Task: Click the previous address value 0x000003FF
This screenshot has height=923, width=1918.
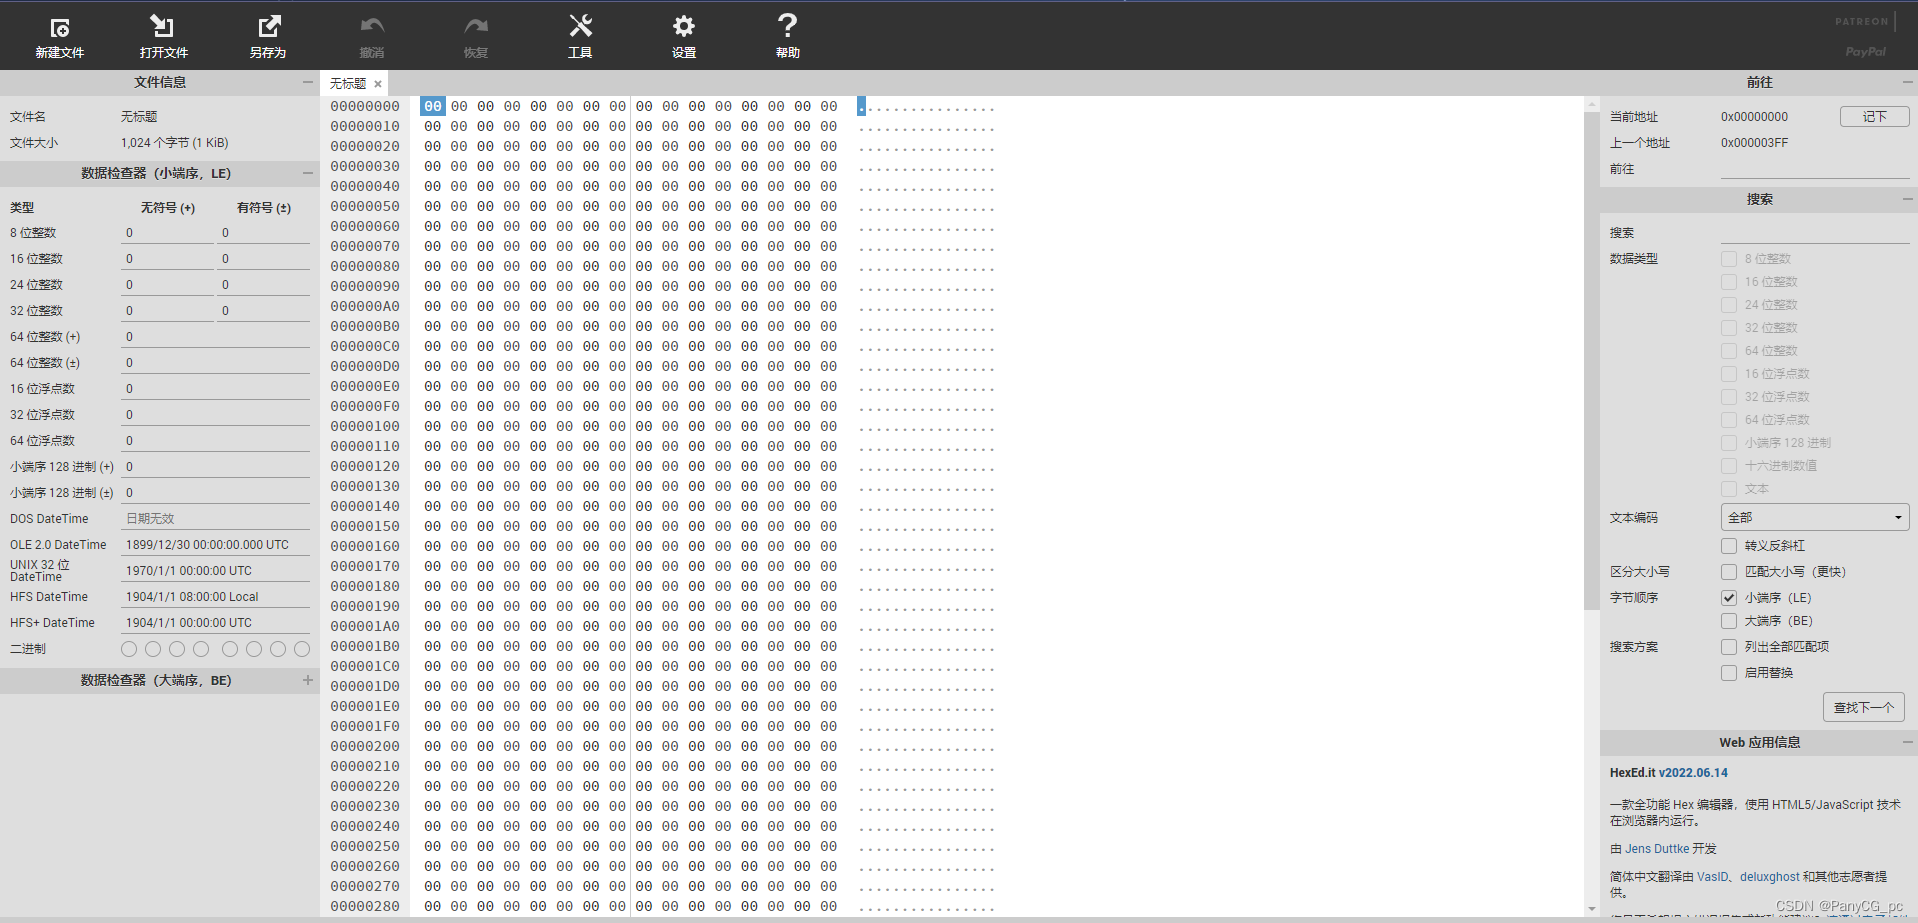Action: [1754, 143]
